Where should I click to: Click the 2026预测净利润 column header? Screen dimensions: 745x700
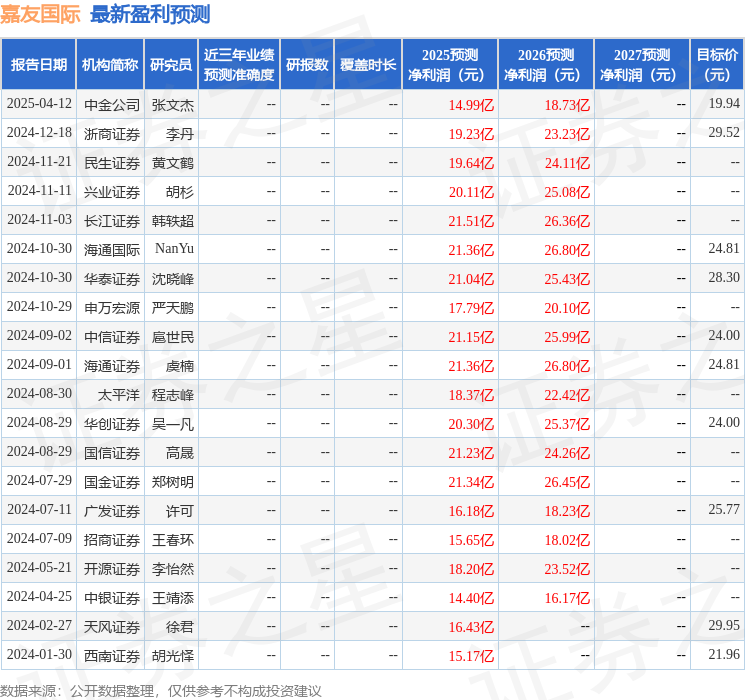tap(546, 65)
